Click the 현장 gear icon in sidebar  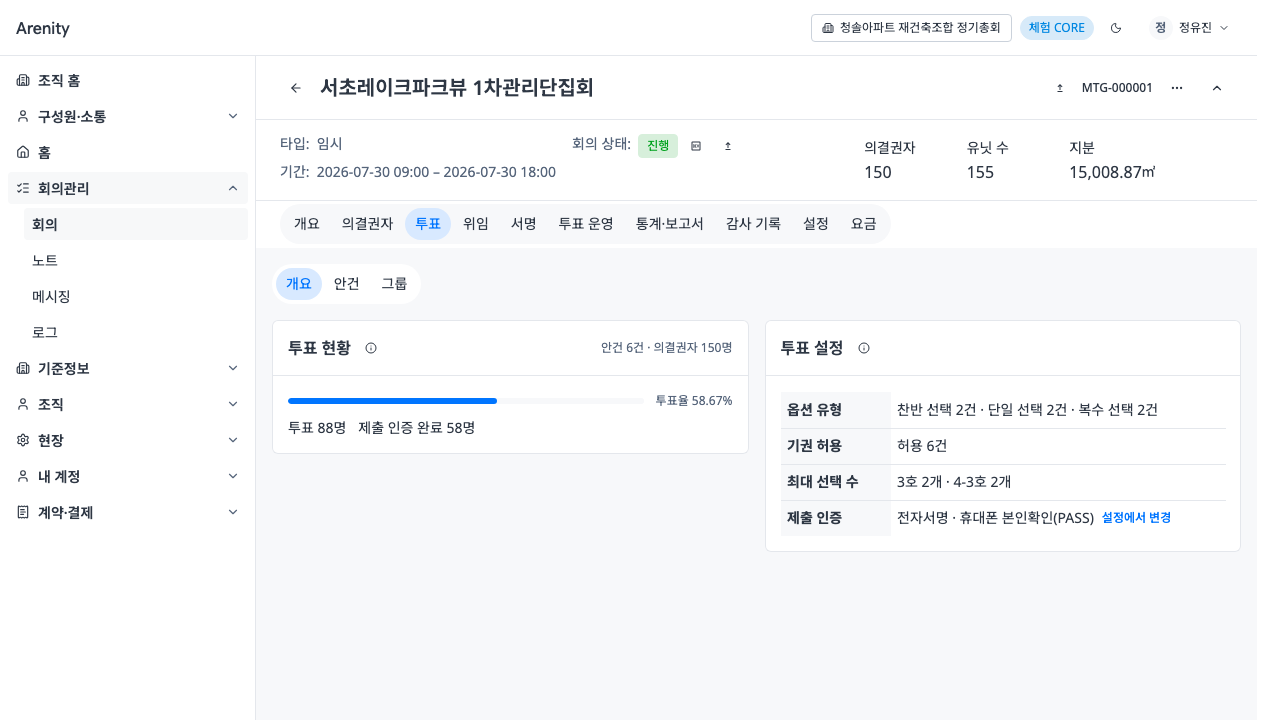(23, 440)
